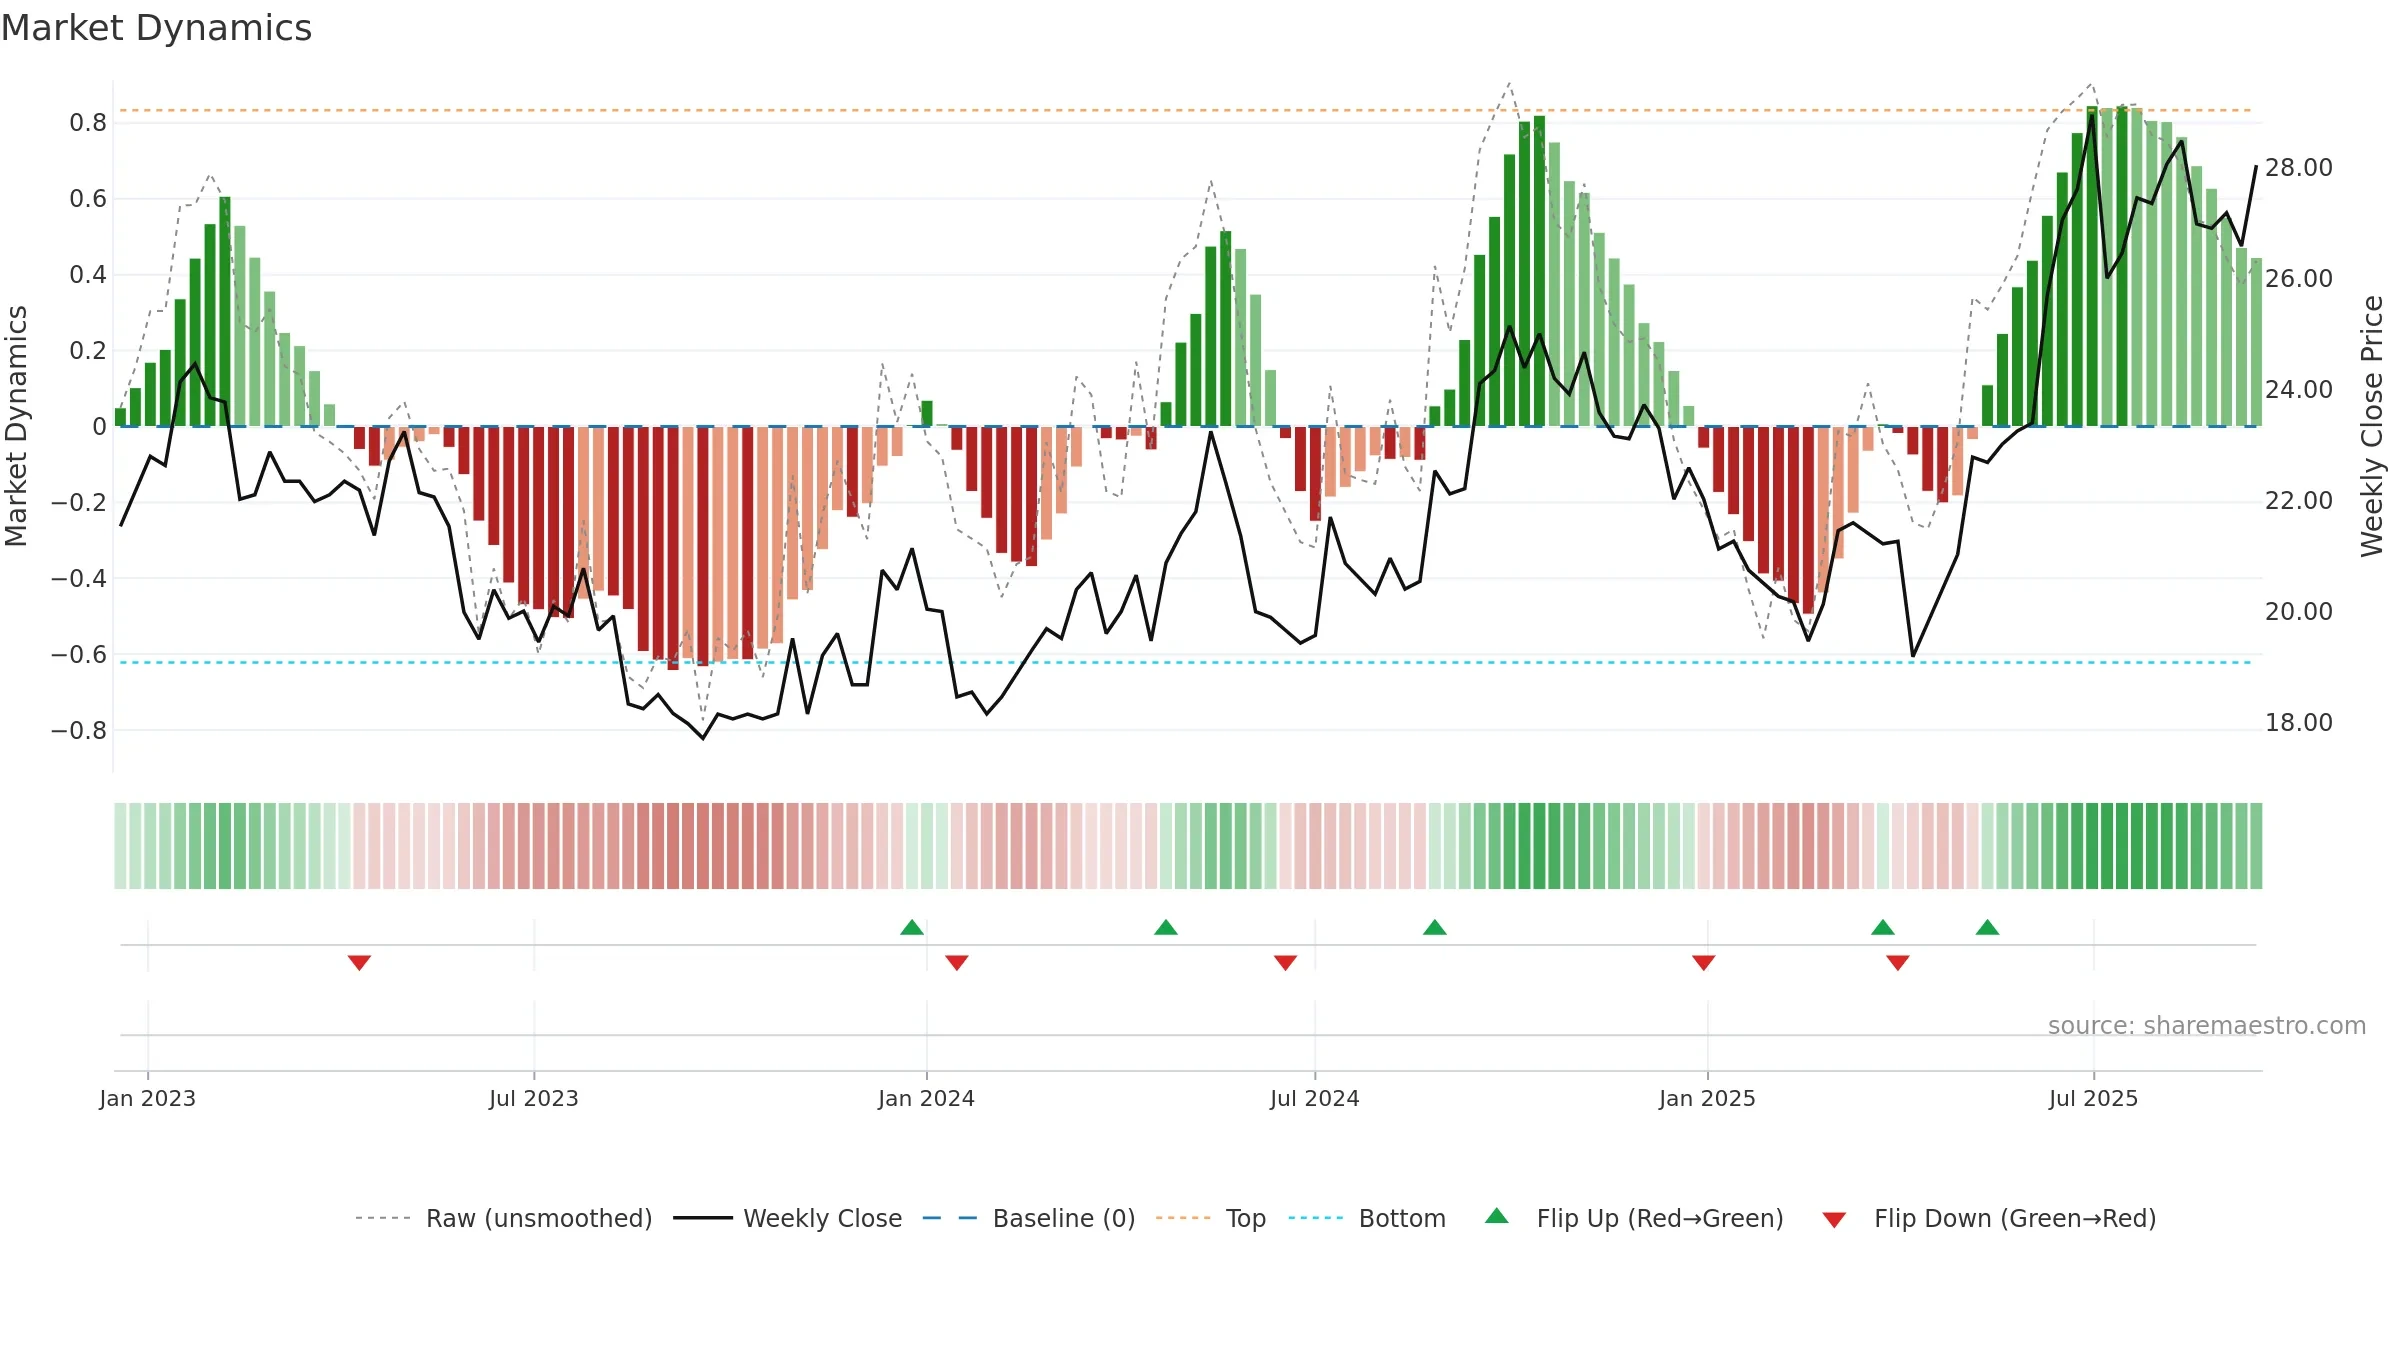The height and width of the screenshot is (1350, 2400).
Task: Click the Jan 2025 x-axis label
Action: coord(1708,1098)
